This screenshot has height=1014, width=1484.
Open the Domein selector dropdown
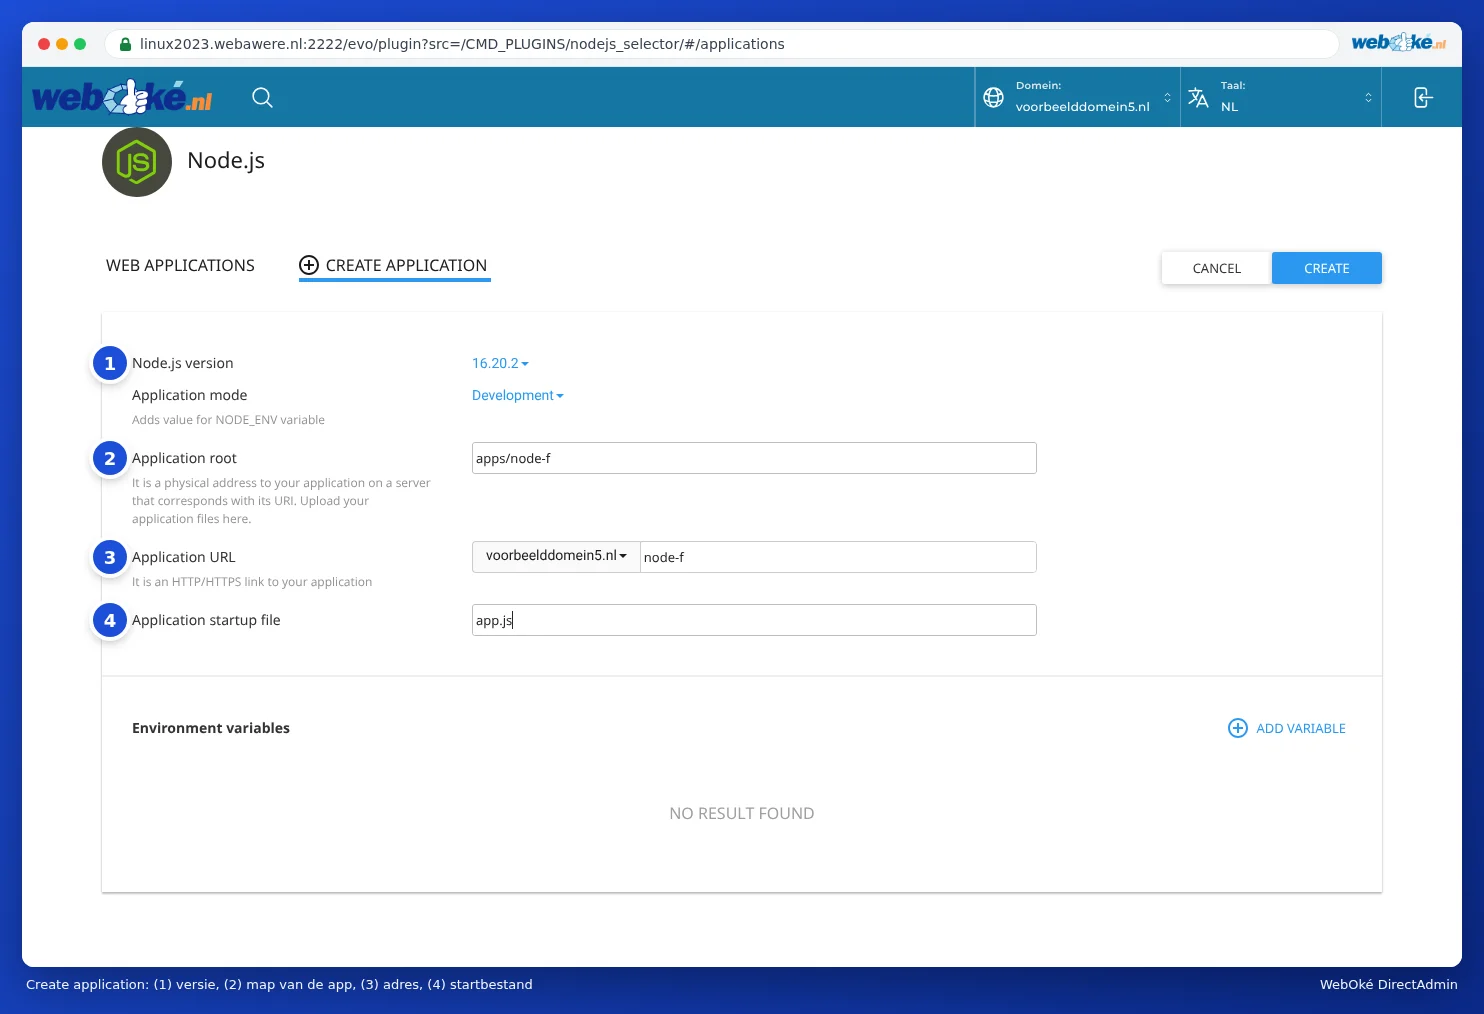(1078, 97)
